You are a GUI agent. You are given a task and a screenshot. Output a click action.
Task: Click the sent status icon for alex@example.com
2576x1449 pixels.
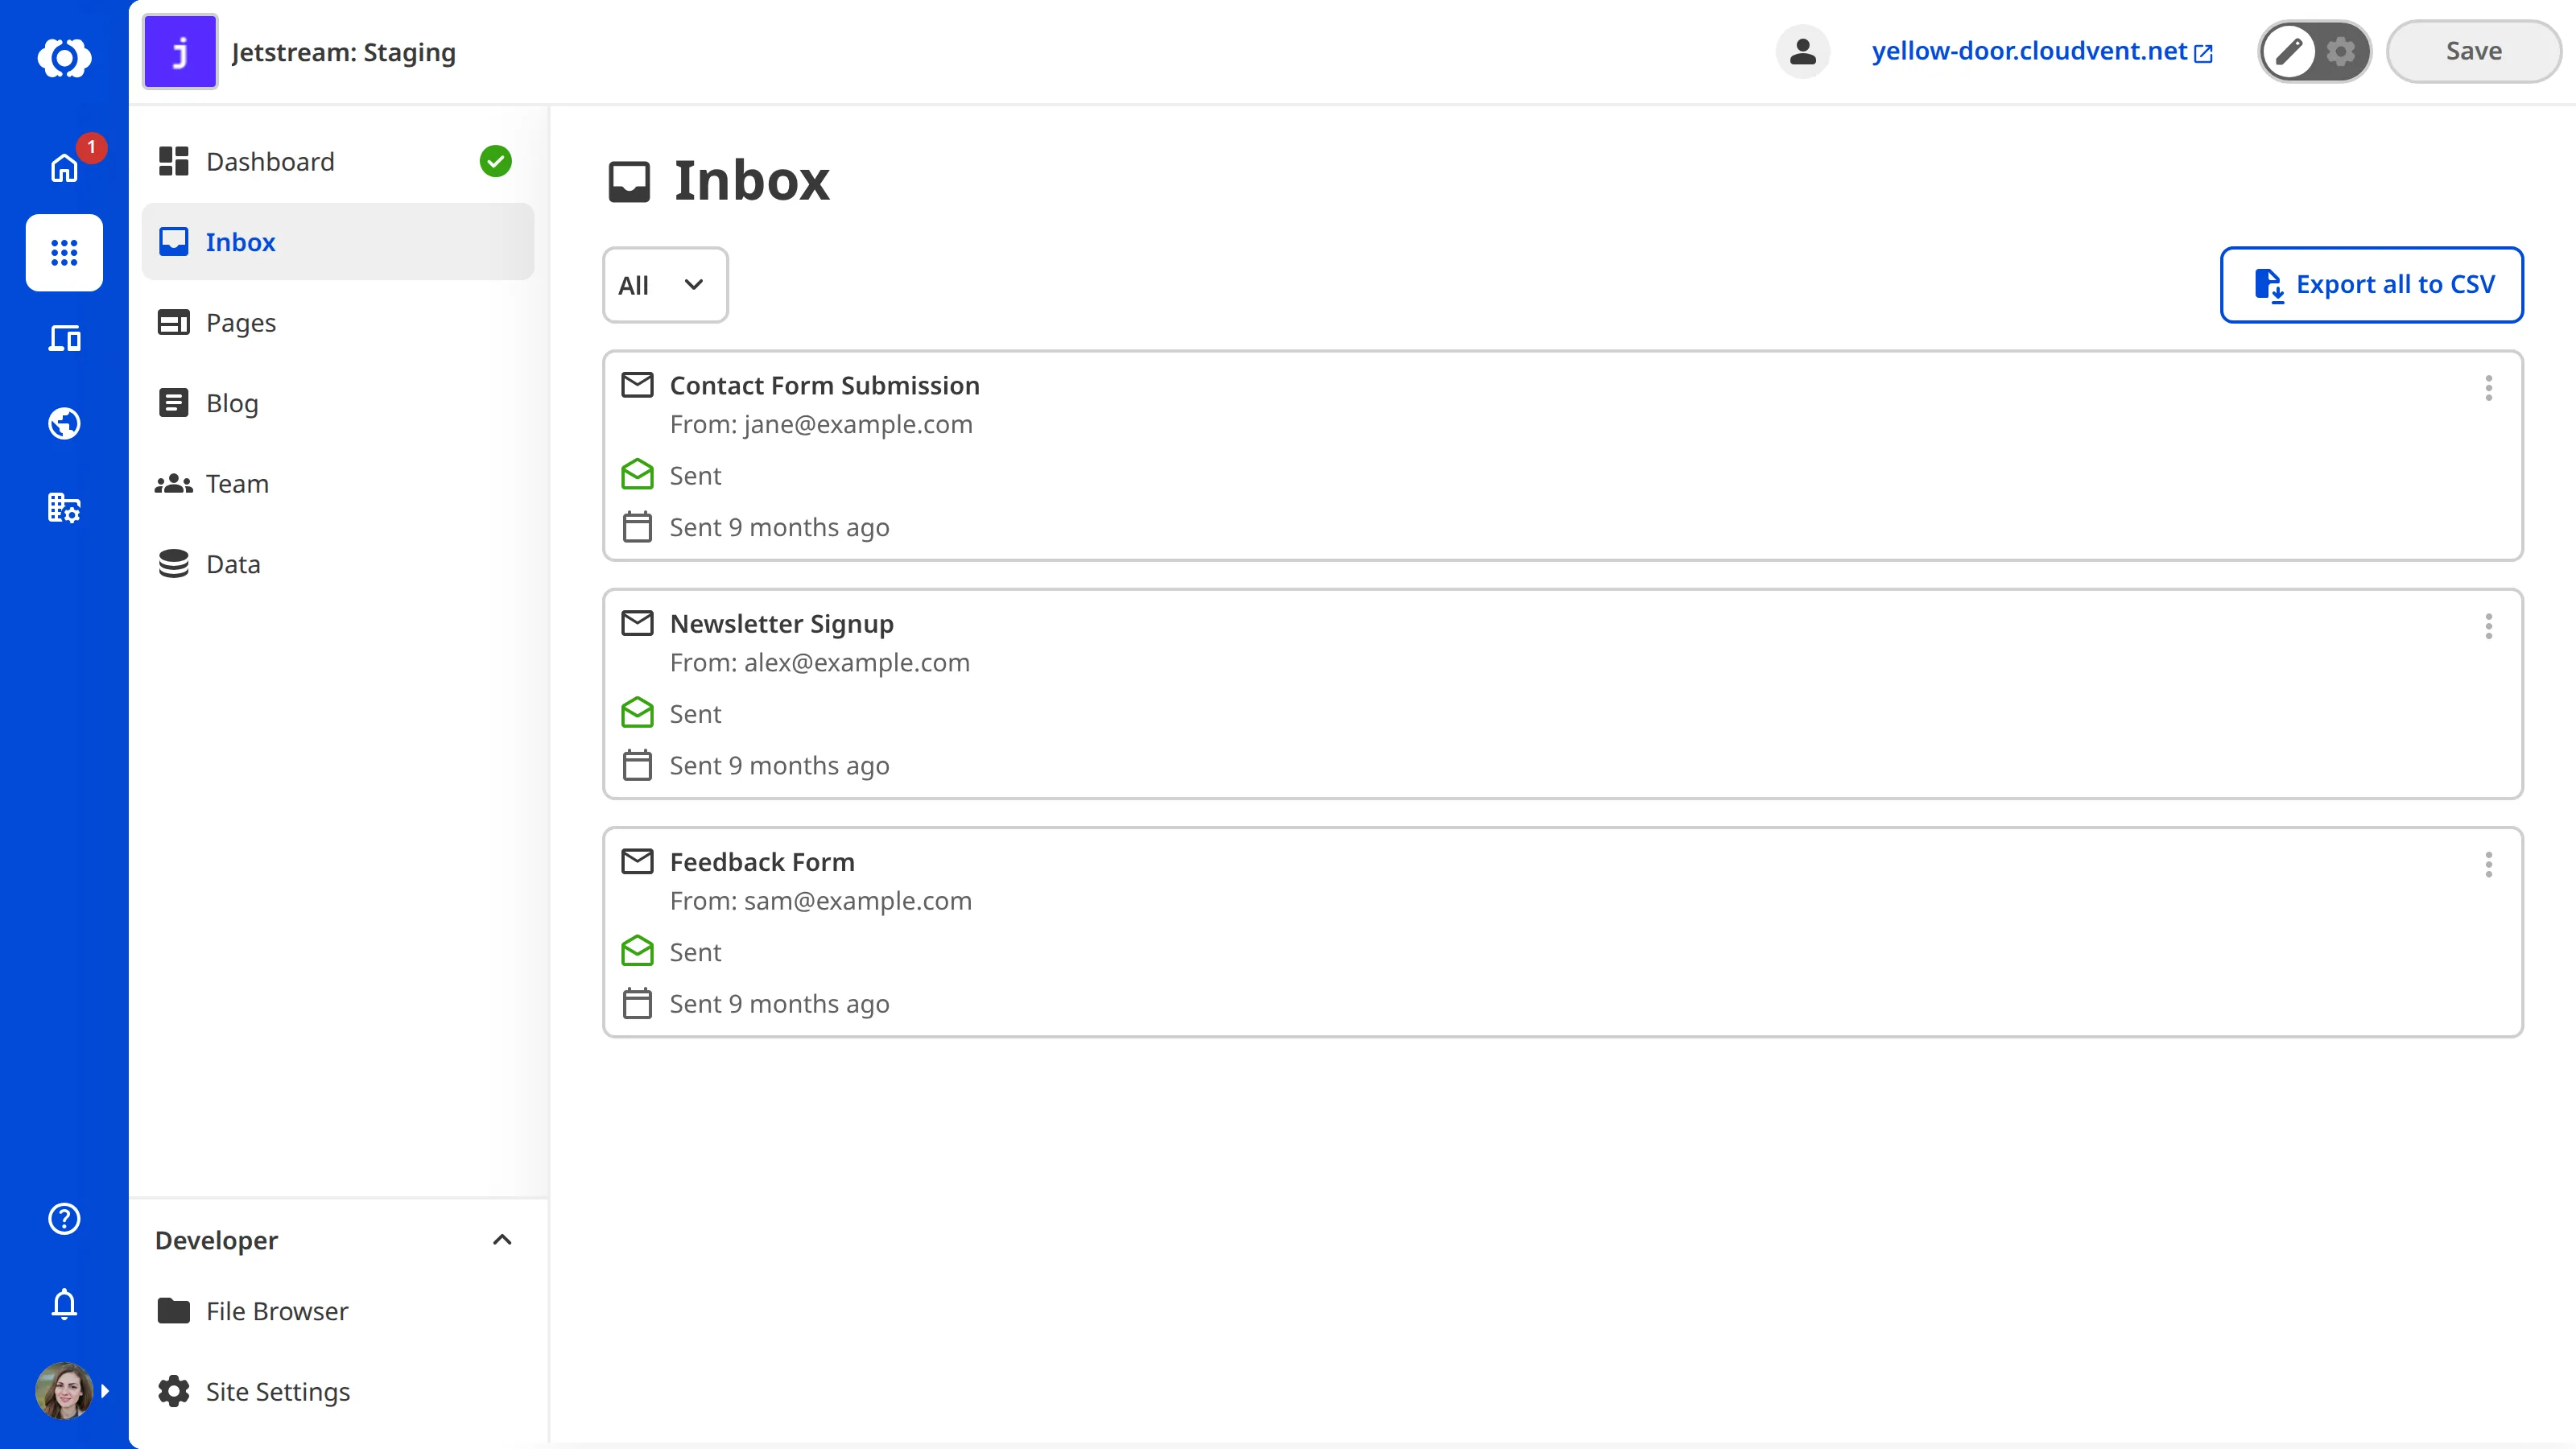637,712
